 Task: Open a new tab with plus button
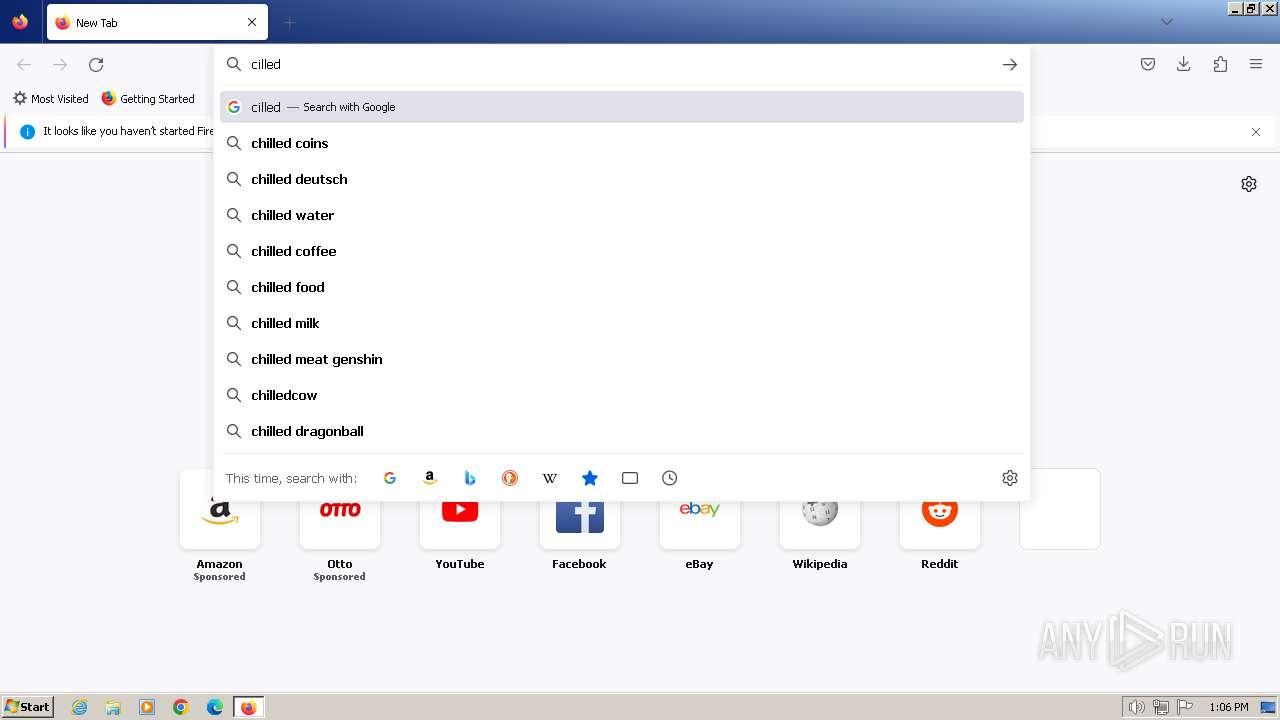click(289, 22)
